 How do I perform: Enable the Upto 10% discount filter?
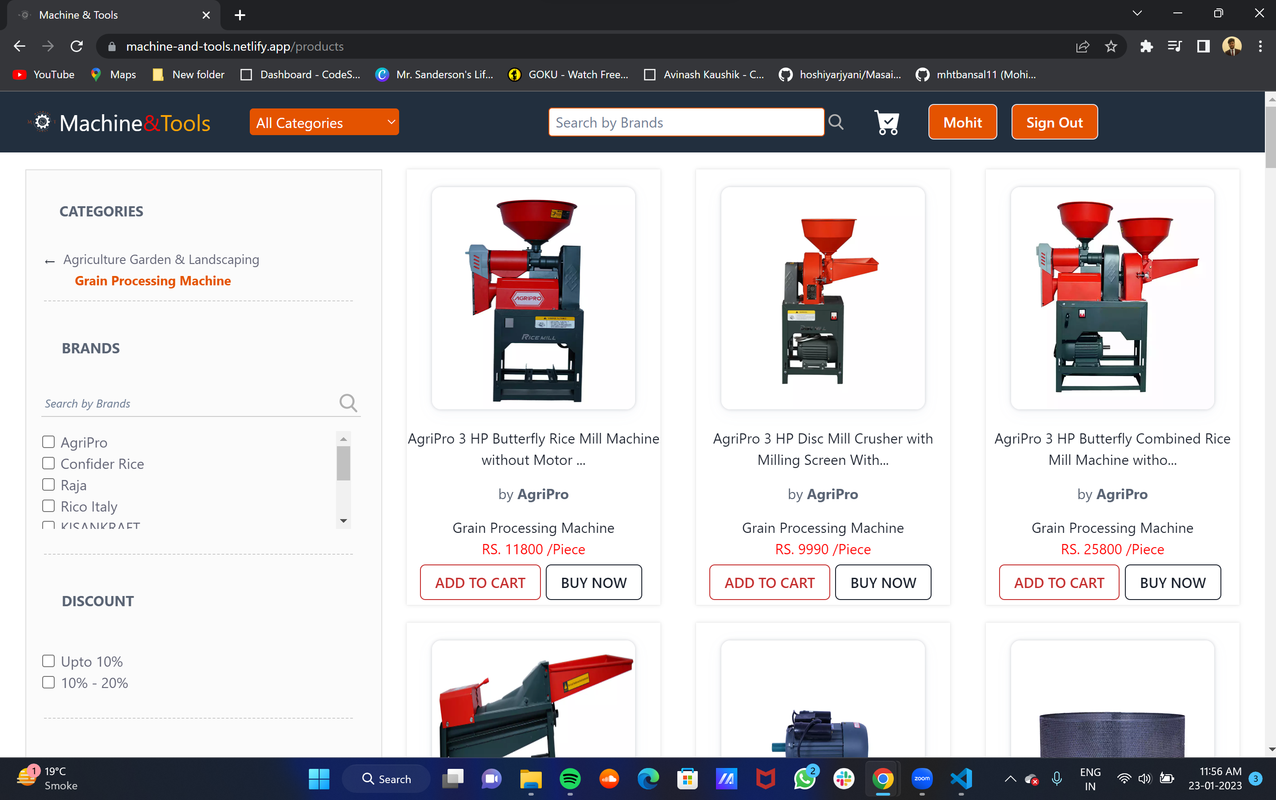point(48,661)
